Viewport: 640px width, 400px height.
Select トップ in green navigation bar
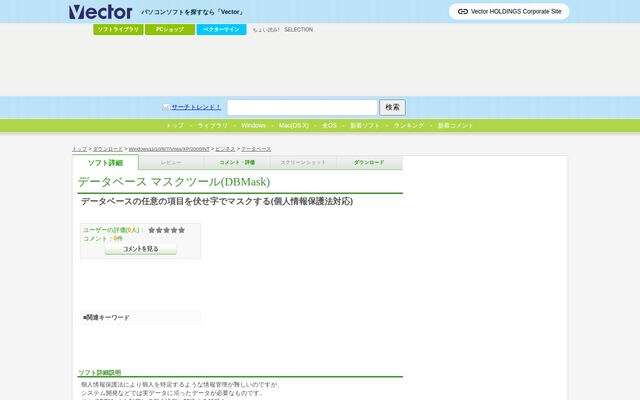[175, 125]
